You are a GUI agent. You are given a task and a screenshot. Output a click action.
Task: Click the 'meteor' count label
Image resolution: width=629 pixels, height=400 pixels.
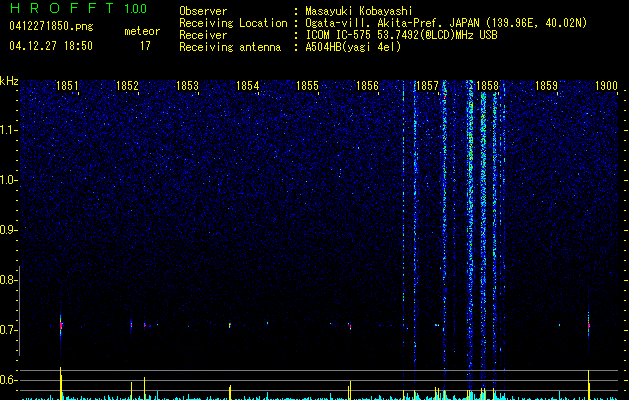142,31
